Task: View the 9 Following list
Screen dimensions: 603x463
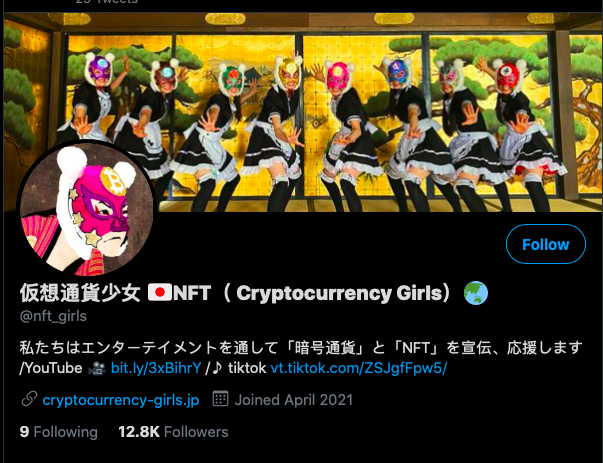Action: pyautogui.click(x=58, y=431)
